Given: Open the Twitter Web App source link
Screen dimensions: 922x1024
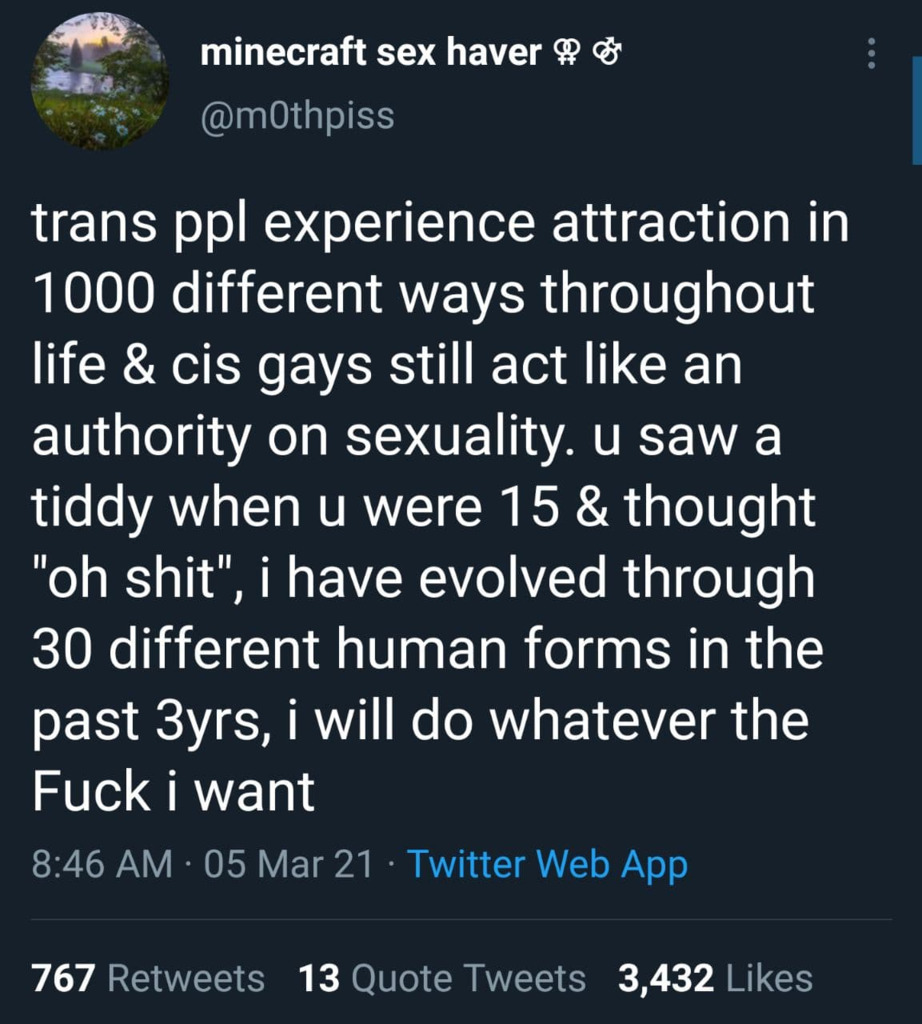Looking at the screenshot, I should click(x=547, y=864).
